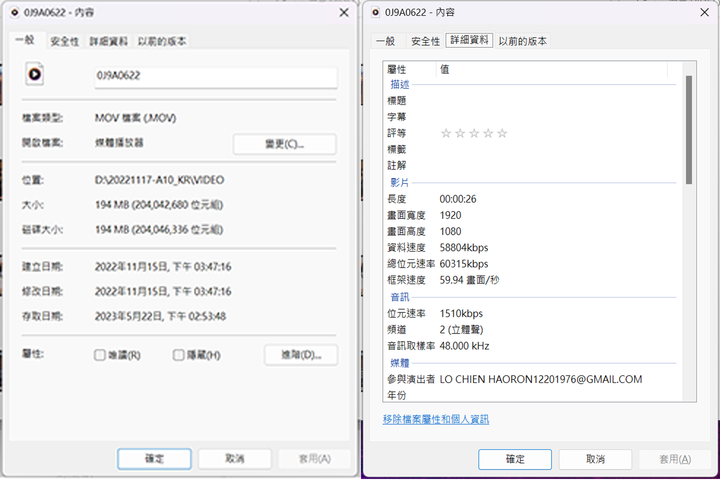720x480 pixels.
Task: Click the 建立日期 2022年11月15日 value
Action: point(163,266)
